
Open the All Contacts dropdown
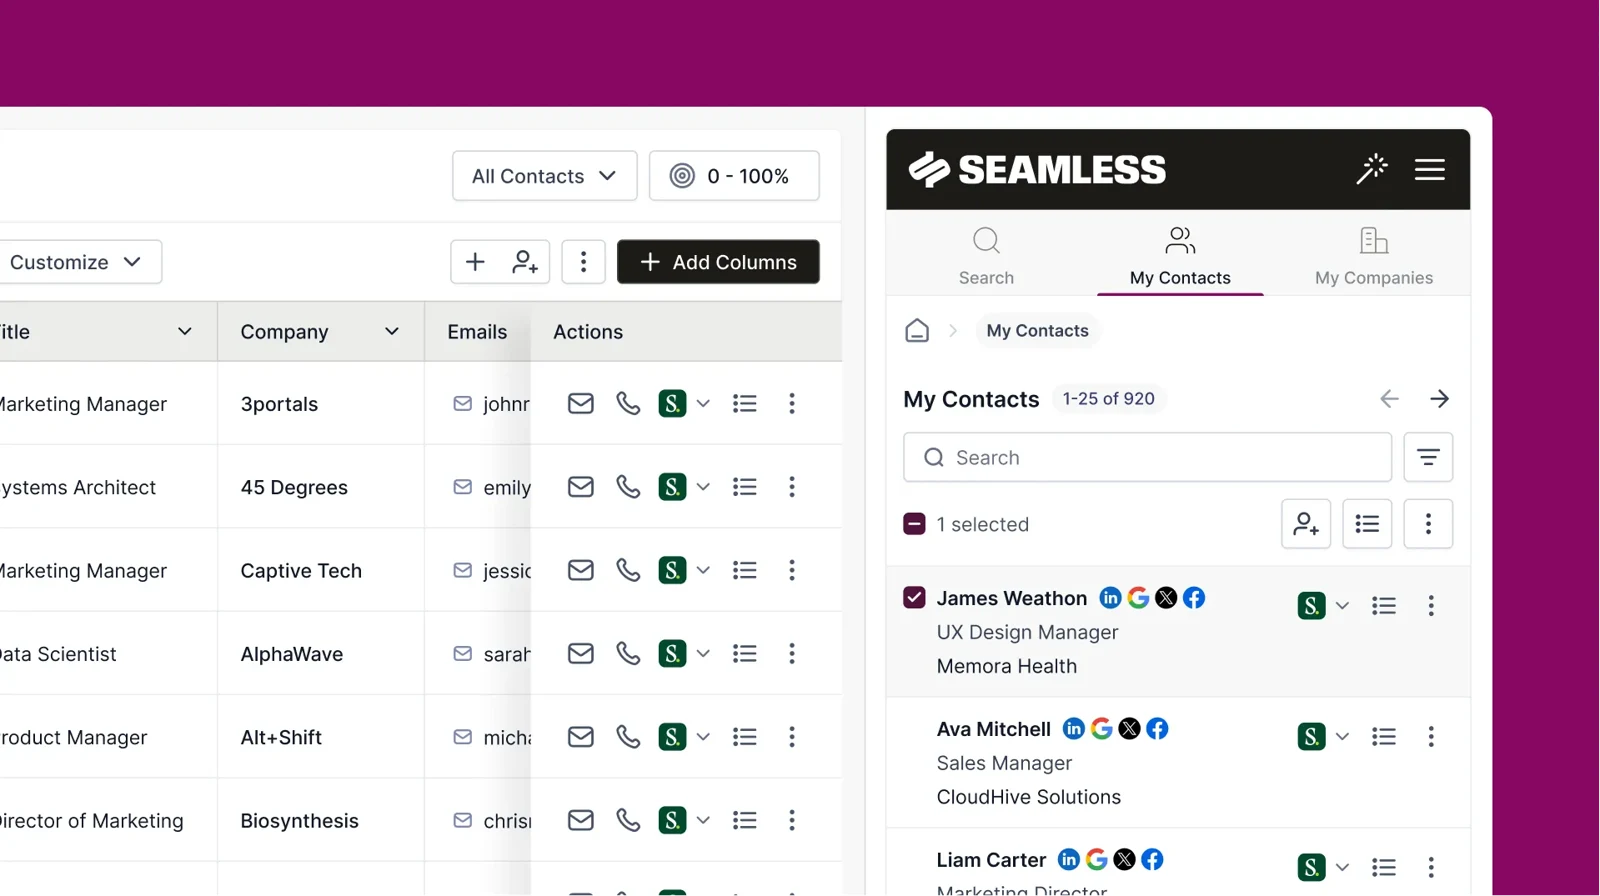coord(545,176)
